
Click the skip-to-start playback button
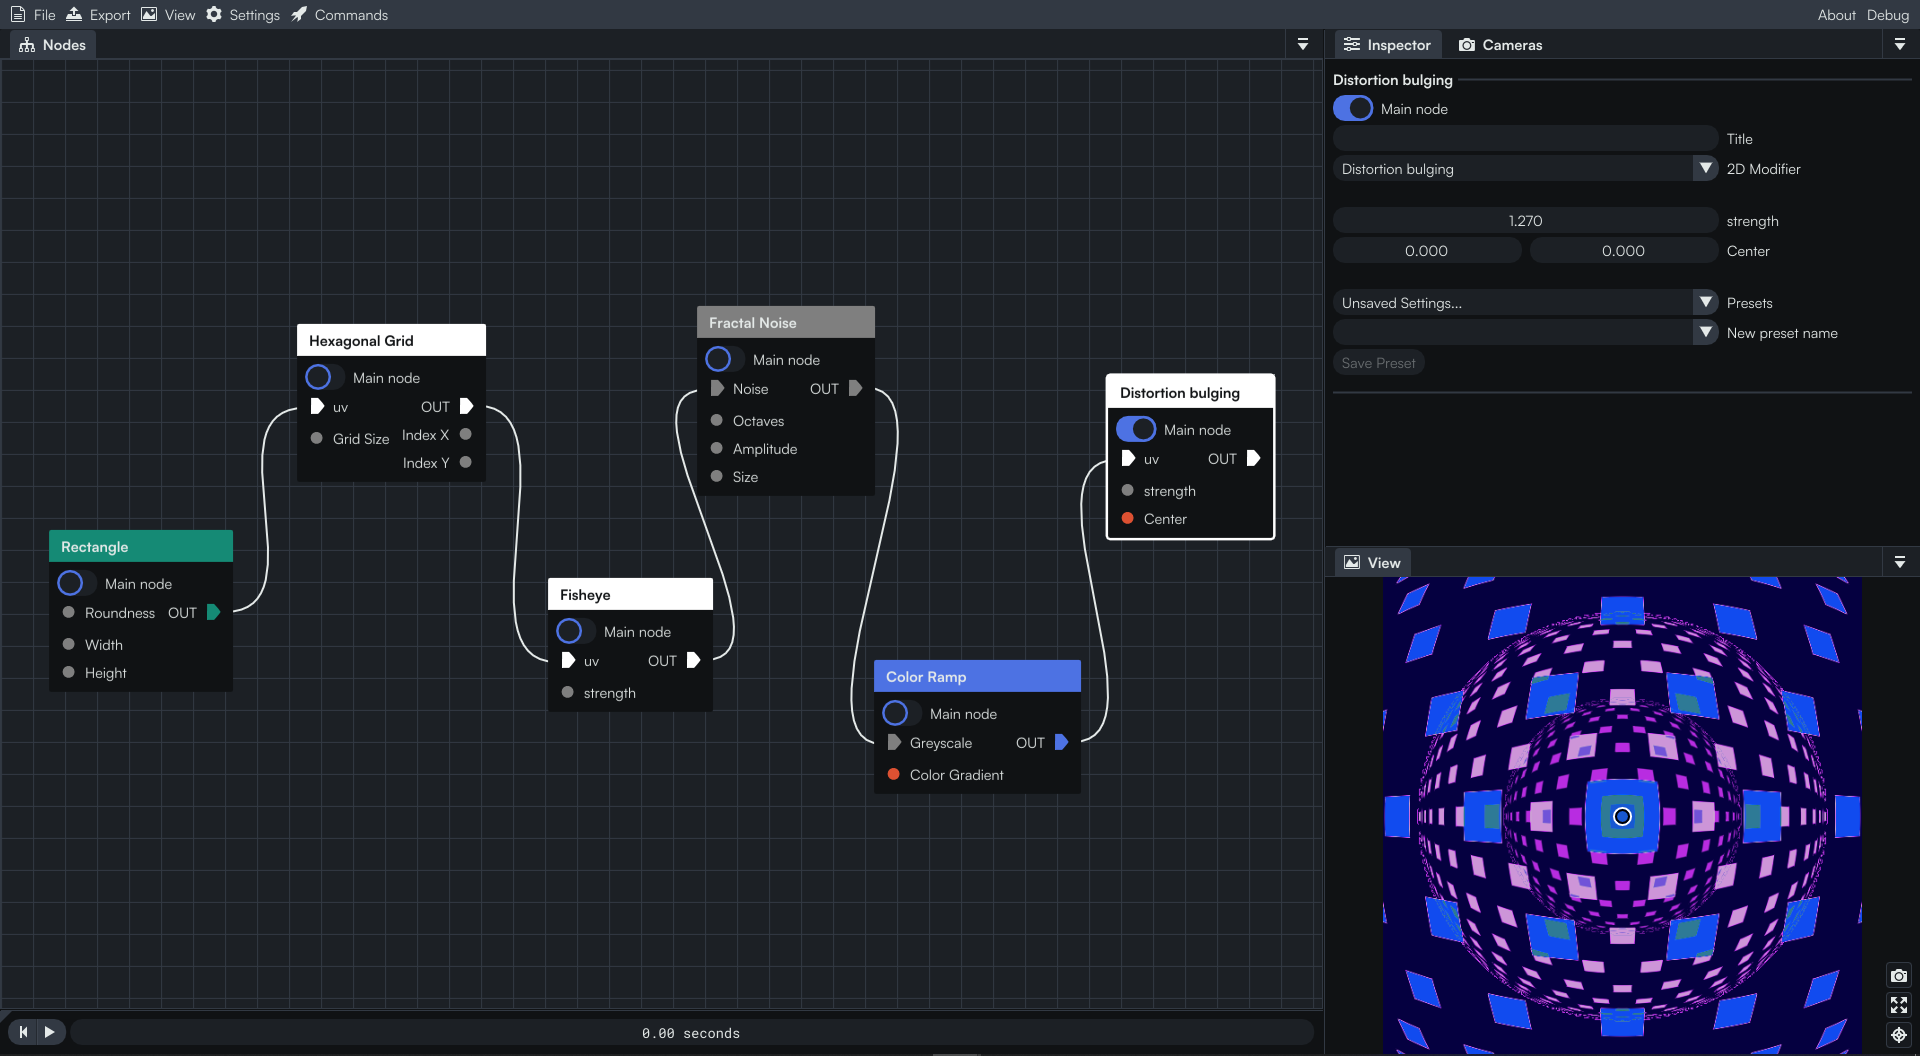[x=23, y=1031]
